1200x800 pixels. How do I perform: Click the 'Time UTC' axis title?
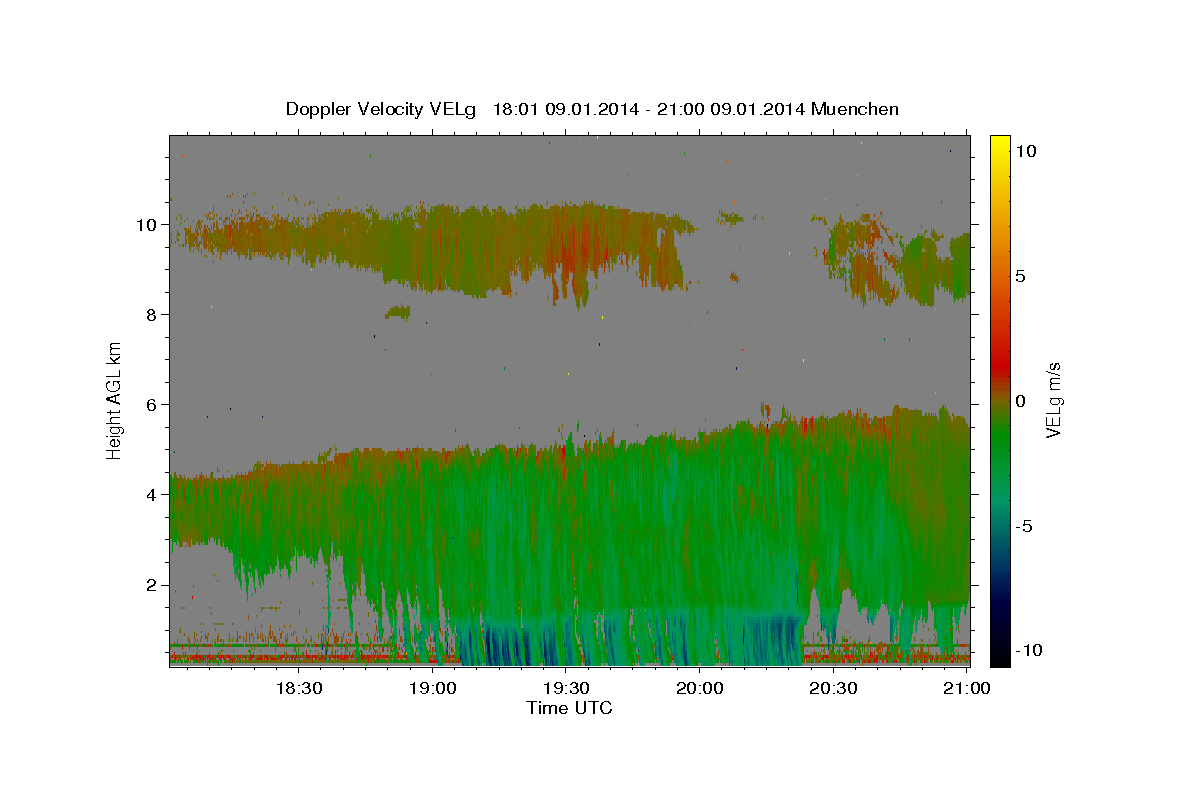tap(569, 708)
